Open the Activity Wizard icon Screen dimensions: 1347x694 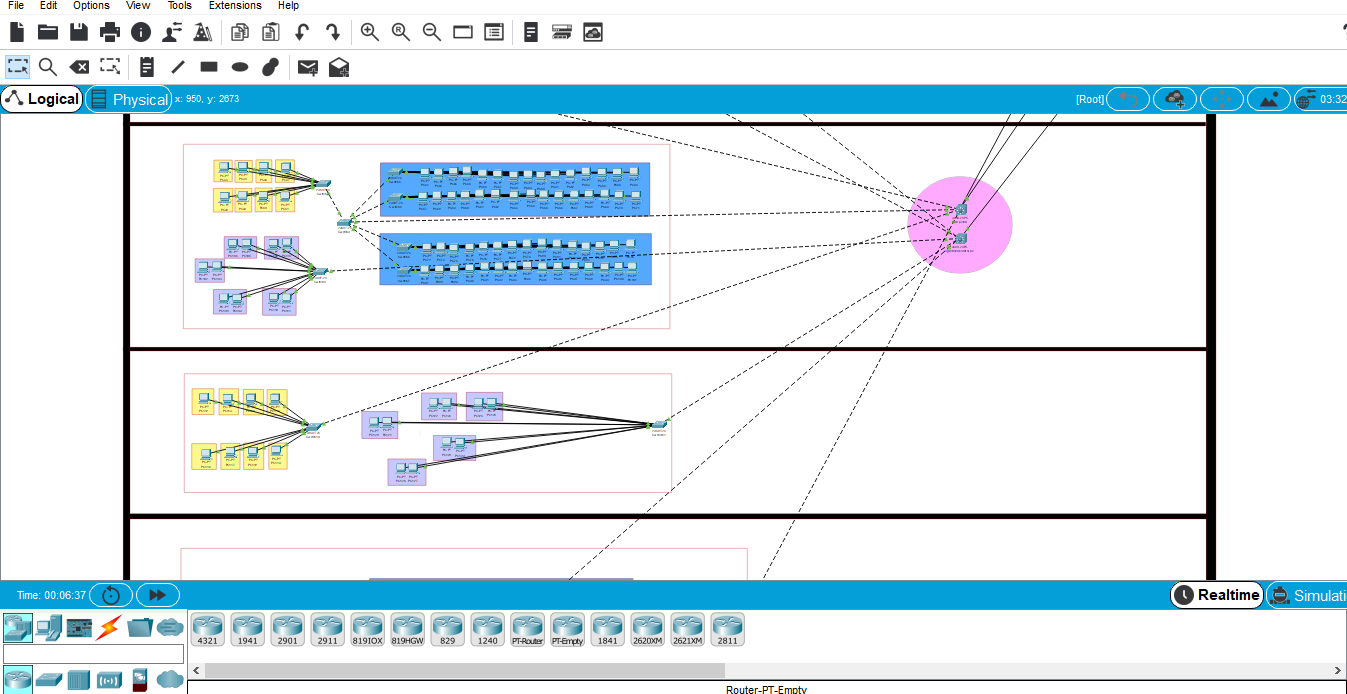tap(203, 32)
